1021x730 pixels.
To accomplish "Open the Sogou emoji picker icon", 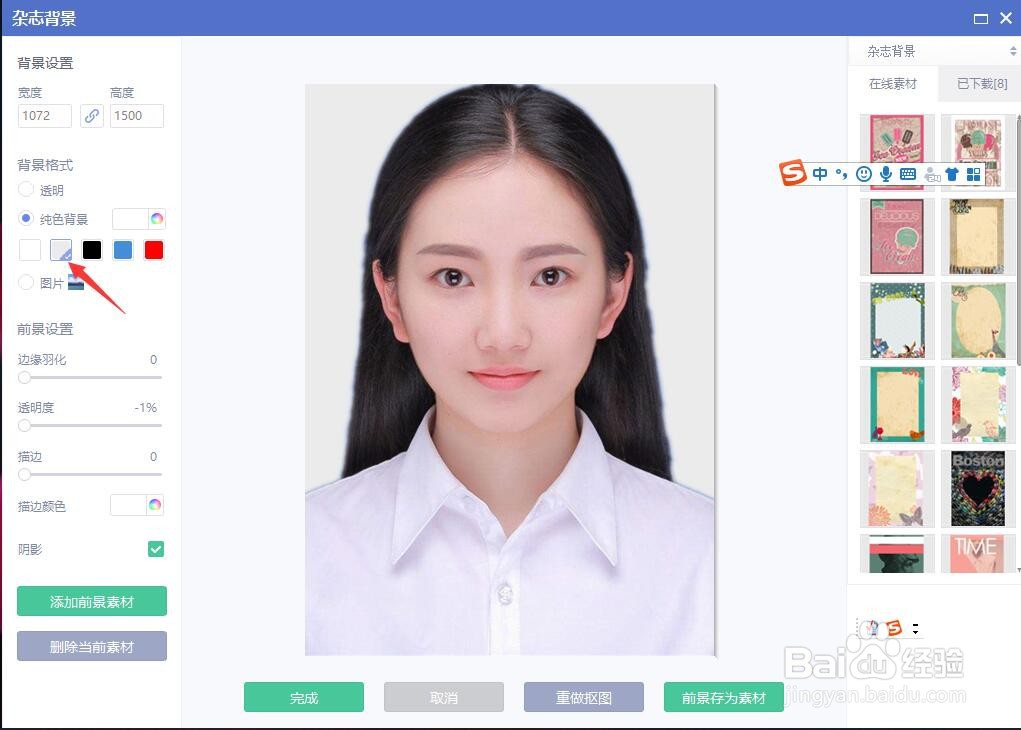I will point(863,173).
